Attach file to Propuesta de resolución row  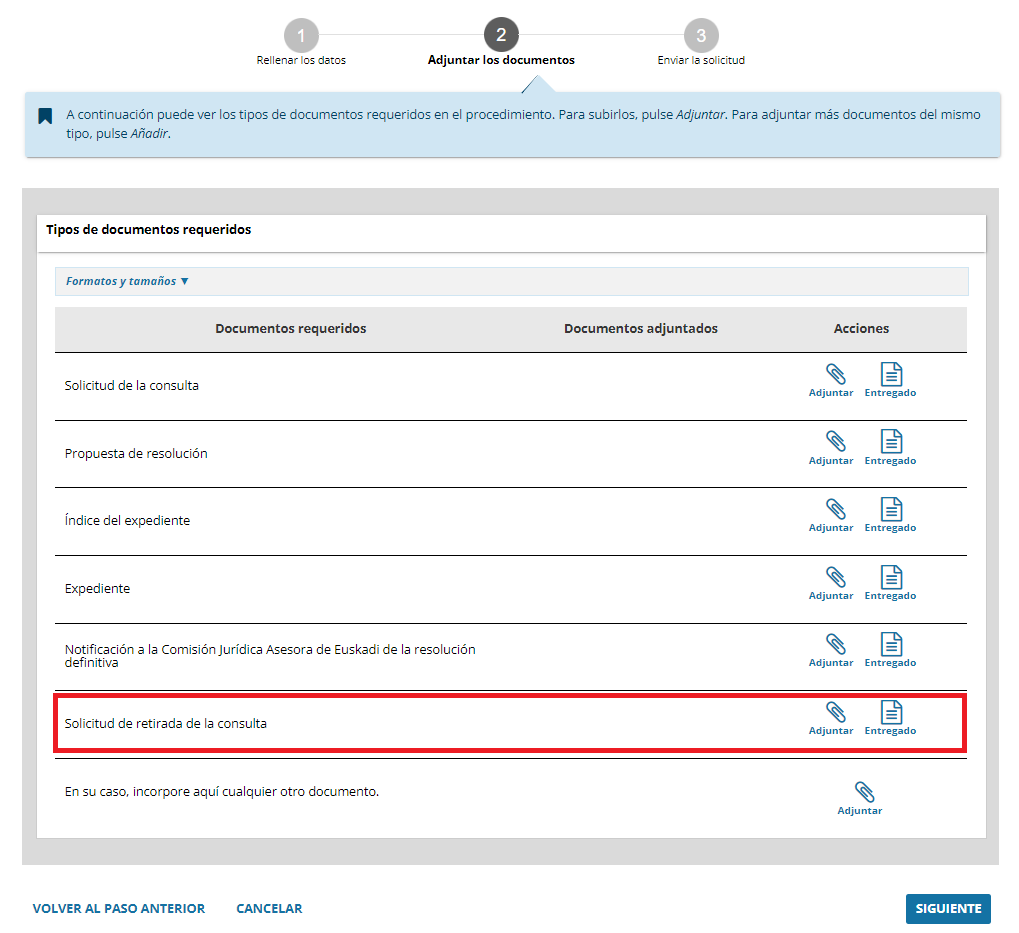(x=831, y=447)
